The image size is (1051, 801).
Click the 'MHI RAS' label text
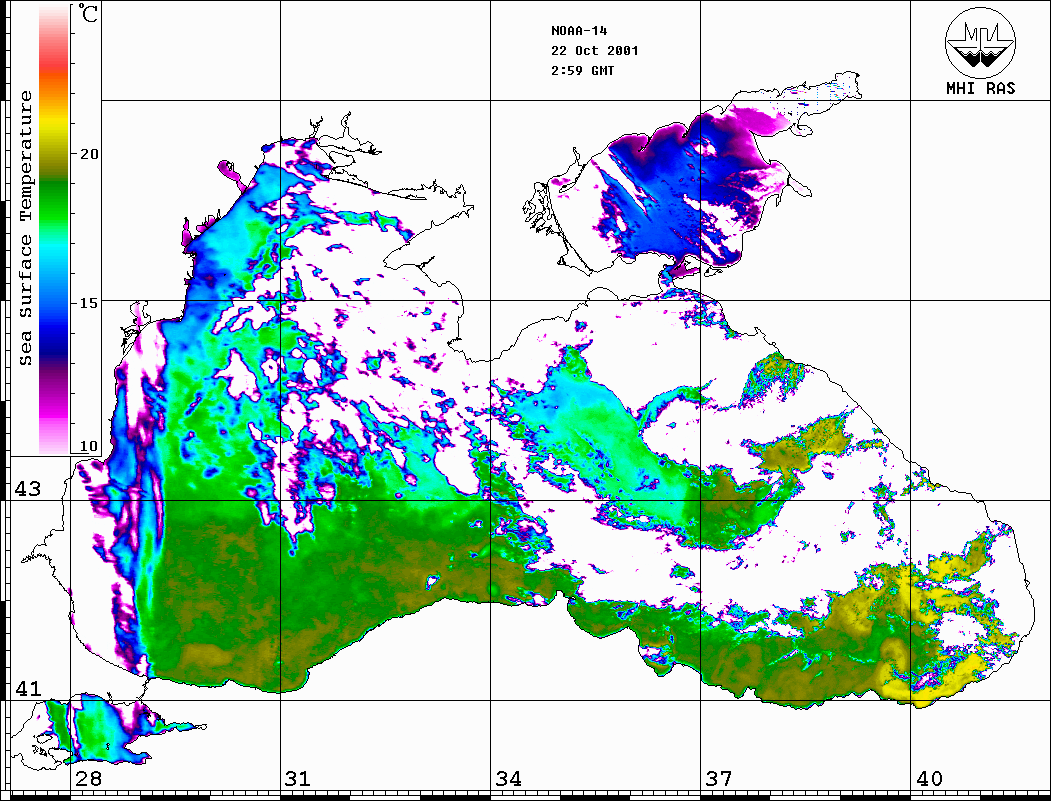(x=980, y=88)
